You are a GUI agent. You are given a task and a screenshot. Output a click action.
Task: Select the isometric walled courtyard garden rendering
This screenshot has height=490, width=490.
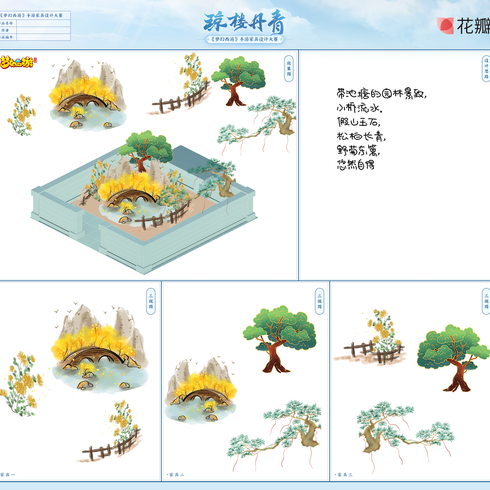click(x=144, y=202)
